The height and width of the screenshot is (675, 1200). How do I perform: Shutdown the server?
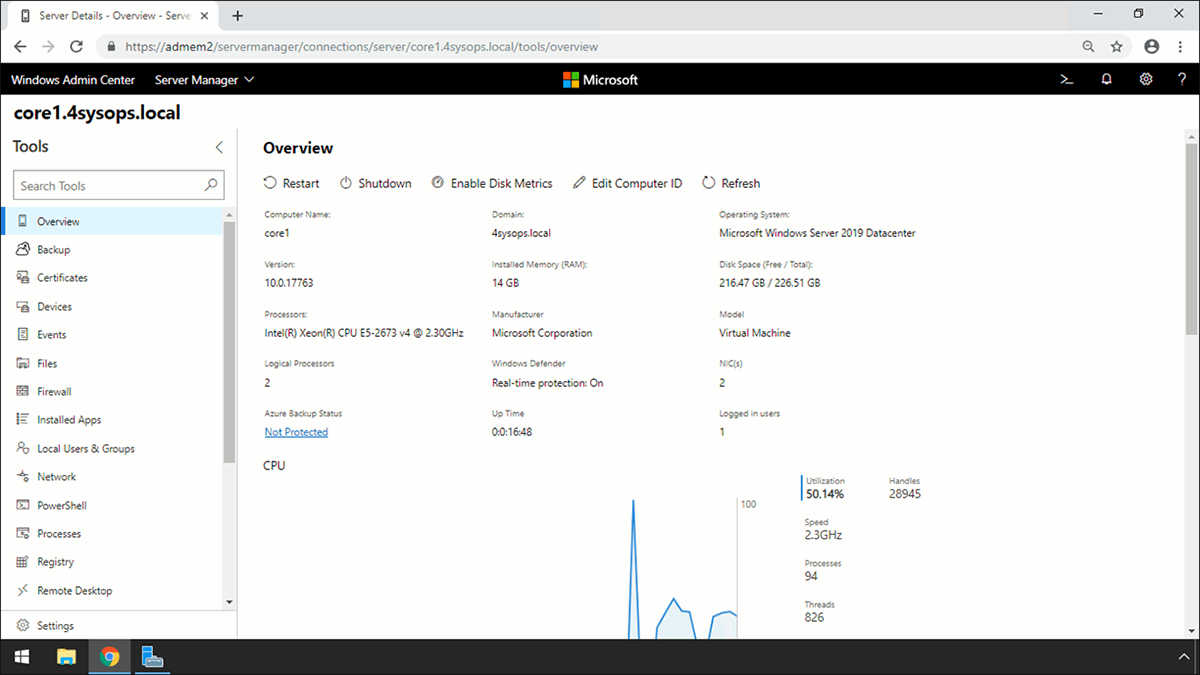375,183
